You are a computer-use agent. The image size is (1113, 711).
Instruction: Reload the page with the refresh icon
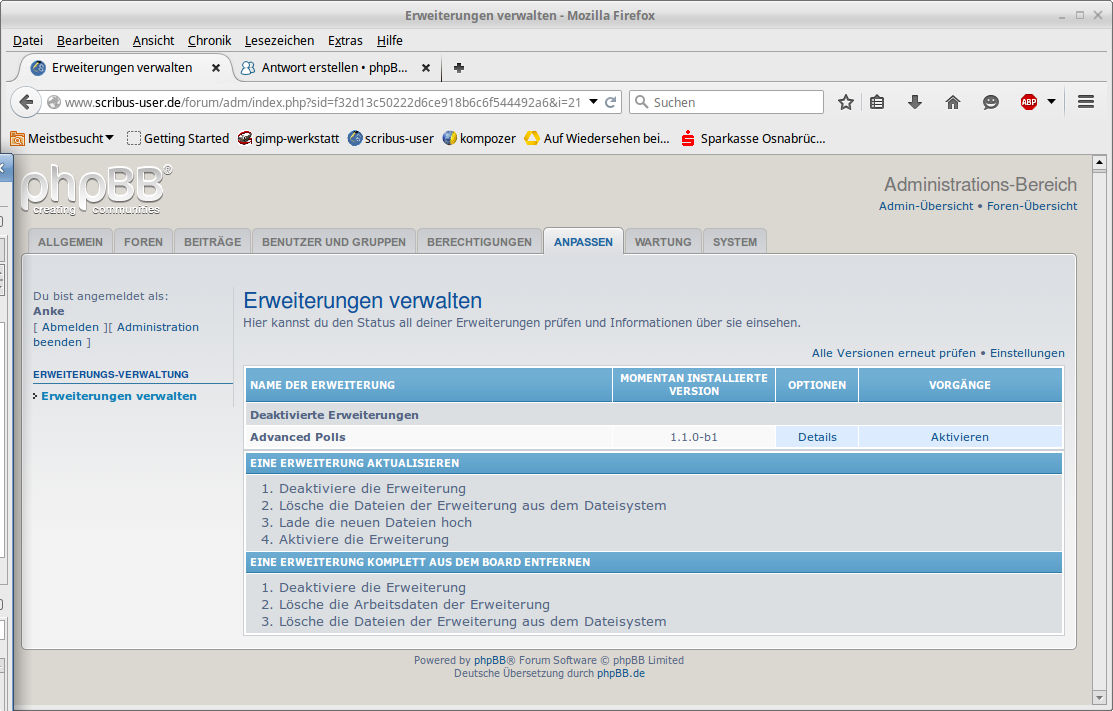pyautogui.click(x=610, y=102)
